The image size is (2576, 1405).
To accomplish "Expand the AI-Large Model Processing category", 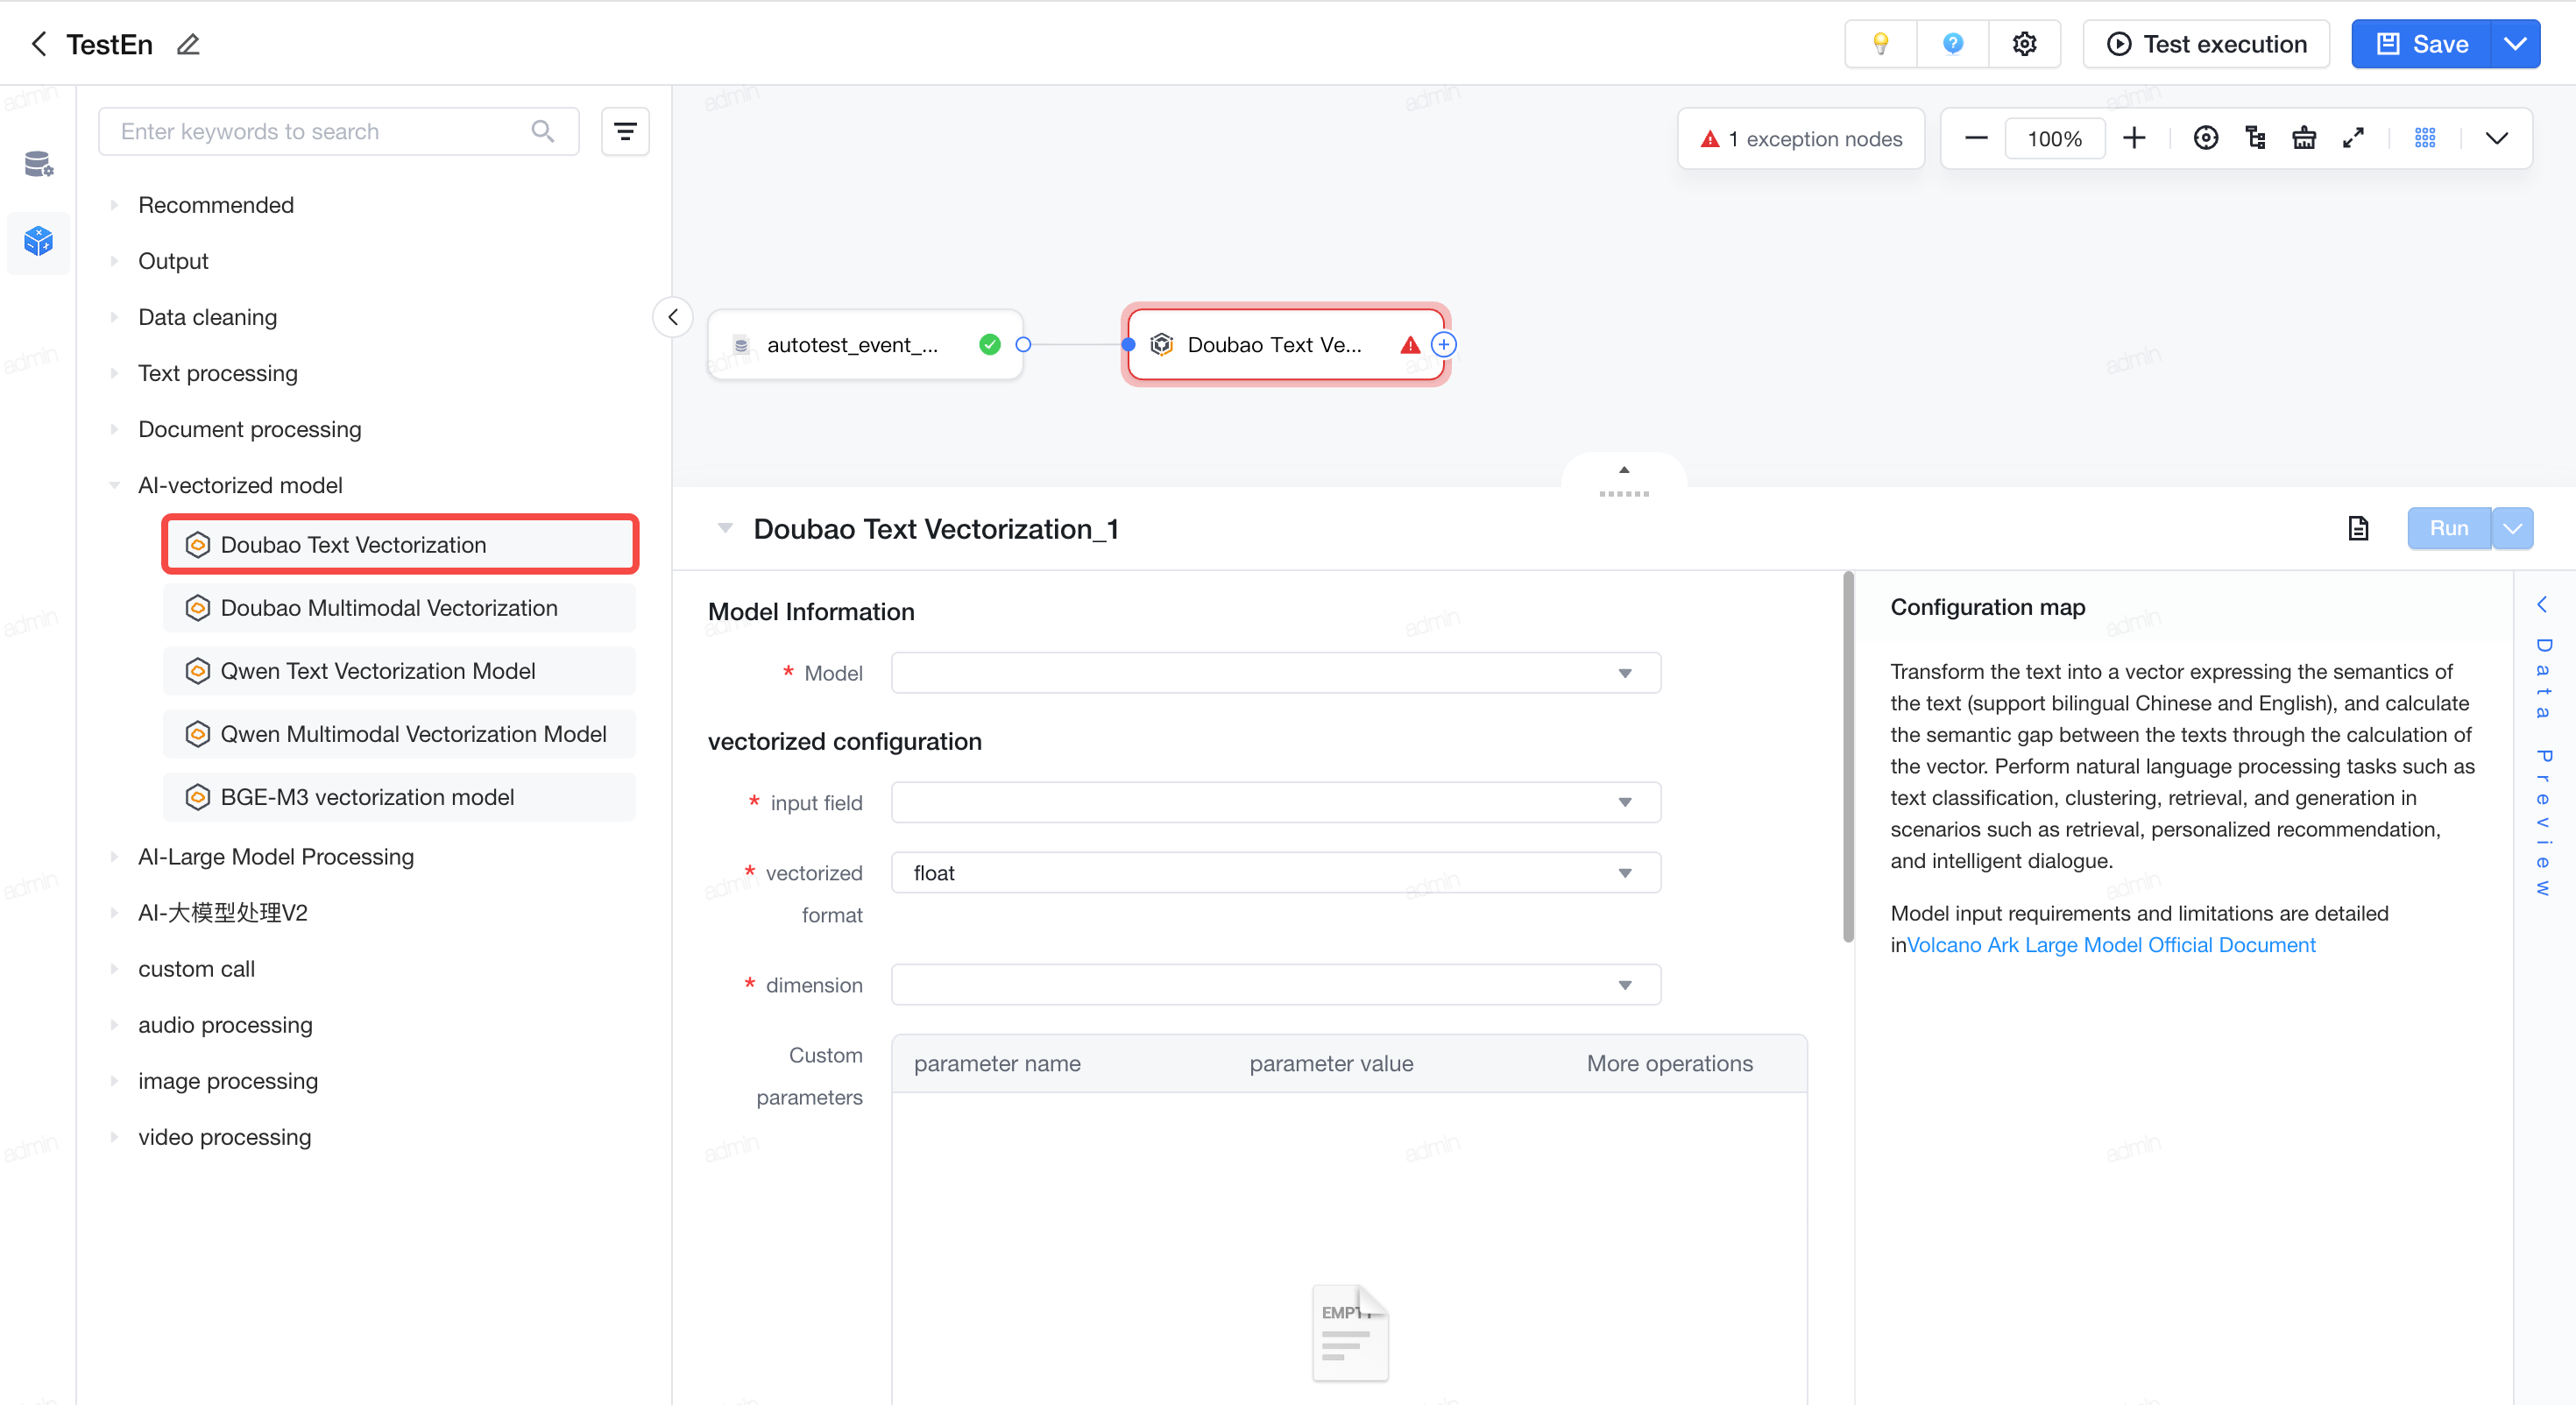I will coord(275,857).
